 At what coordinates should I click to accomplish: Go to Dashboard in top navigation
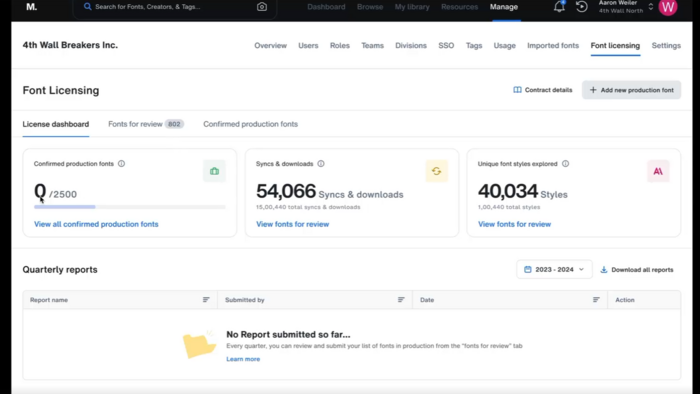326,7
